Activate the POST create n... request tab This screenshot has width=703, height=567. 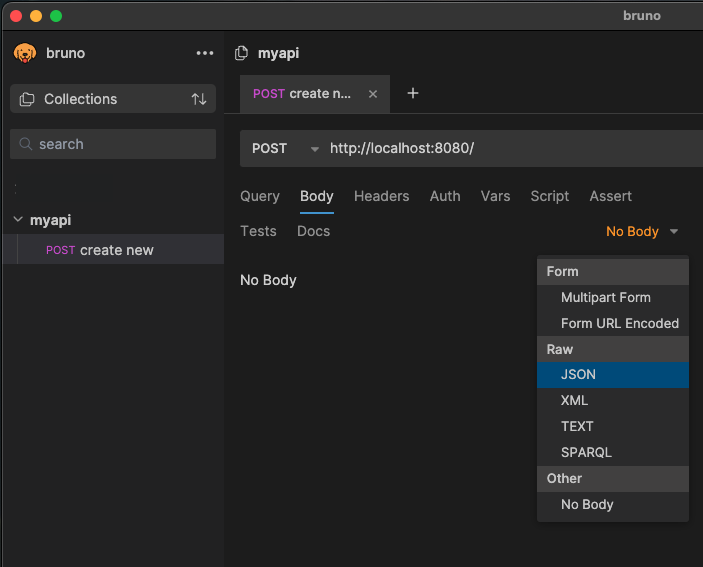click(x=315, y=94)
